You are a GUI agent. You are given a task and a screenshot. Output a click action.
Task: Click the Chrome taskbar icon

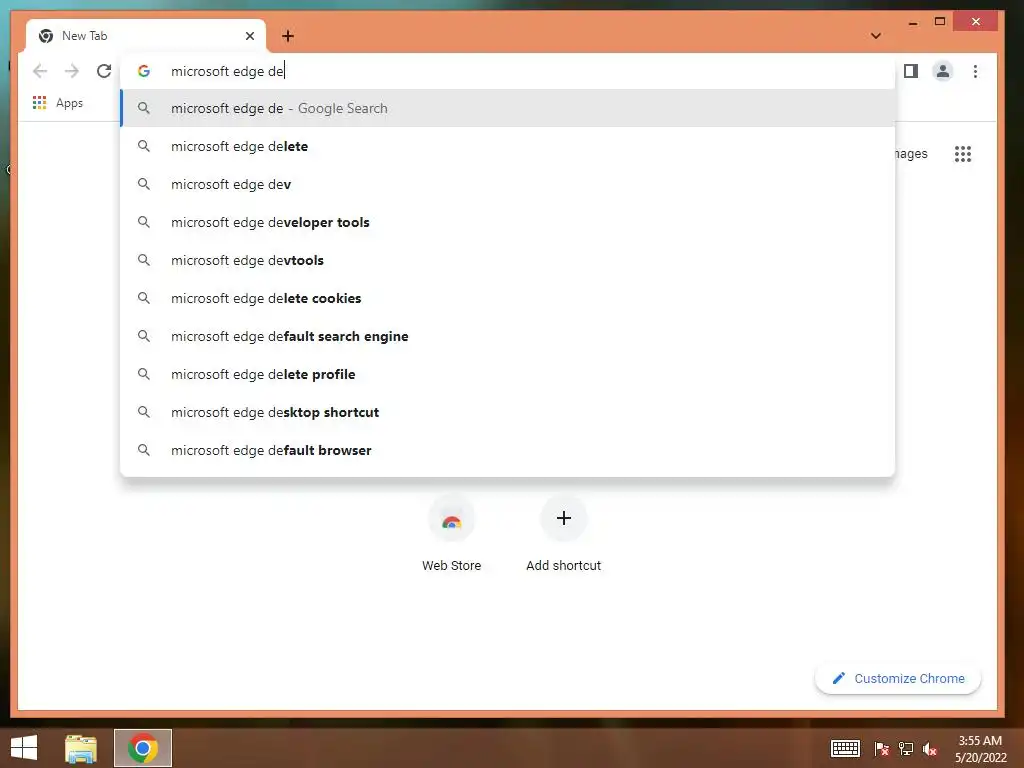click(x=143, y=748)
